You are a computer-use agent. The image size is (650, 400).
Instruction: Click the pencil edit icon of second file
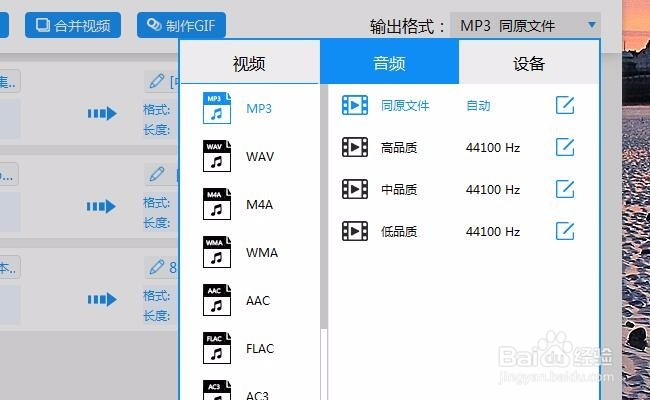[x=157, y=174]
